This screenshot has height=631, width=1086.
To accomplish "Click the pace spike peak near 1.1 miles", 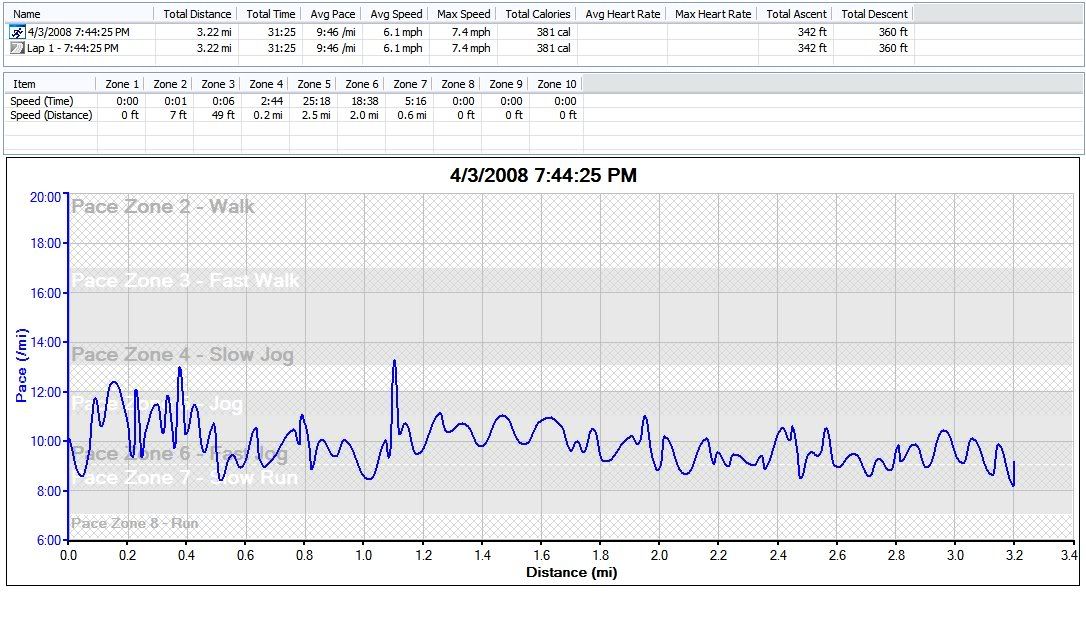I will pyautogui.click(x=394, y=361).
